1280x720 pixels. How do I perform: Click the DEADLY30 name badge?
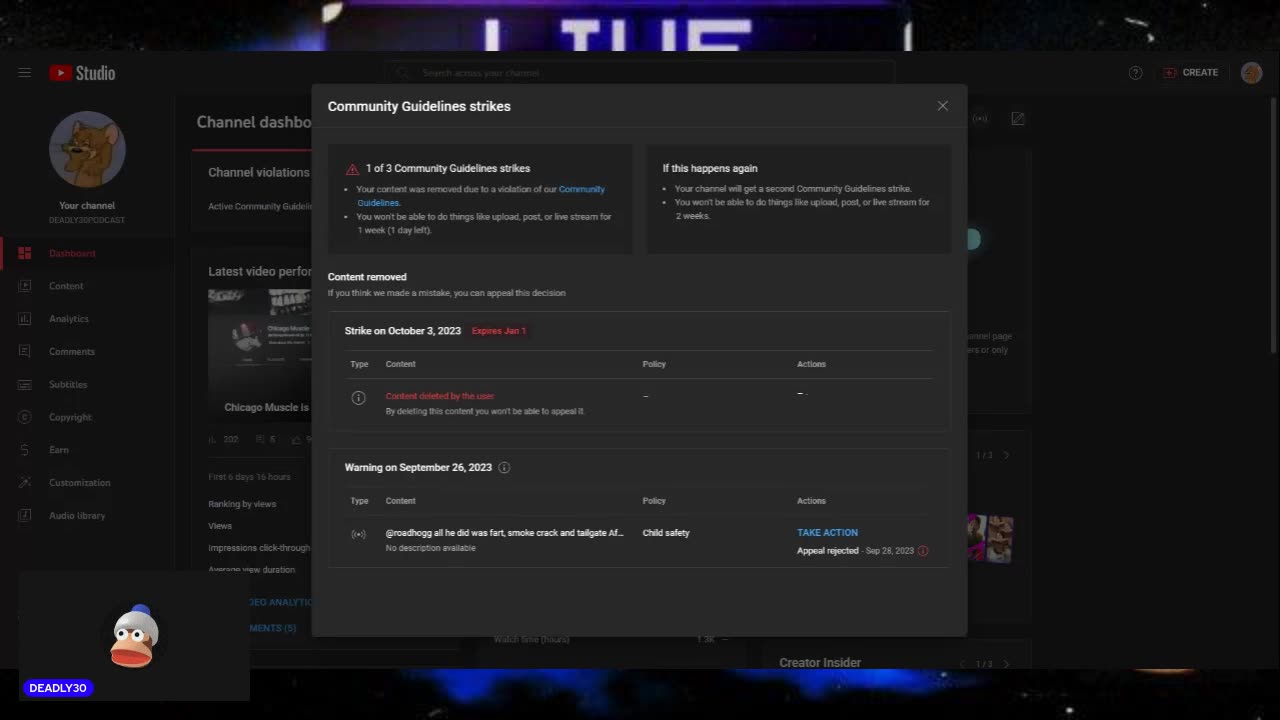click(x=57, y=688)
